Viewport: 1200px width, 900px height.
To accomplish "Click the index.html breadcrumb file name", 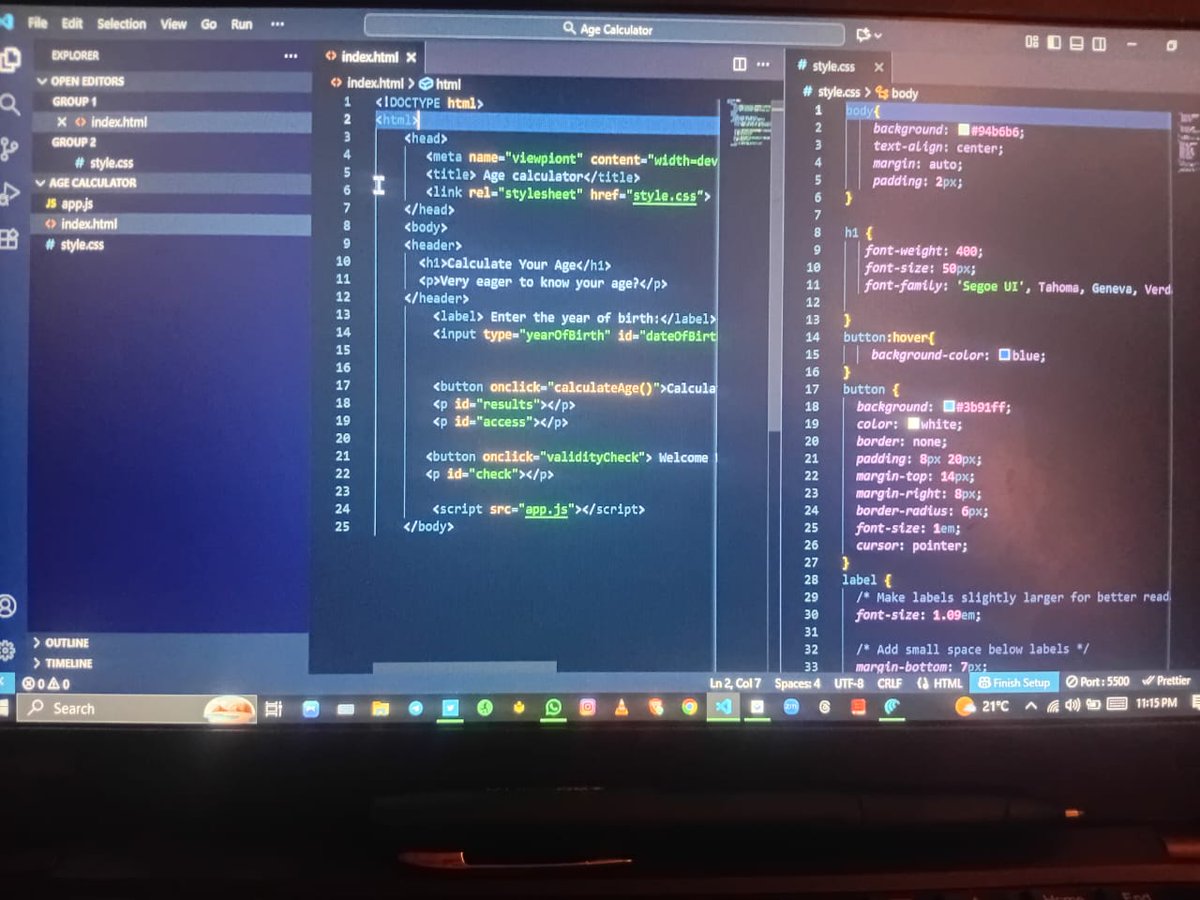I will 375,84.
